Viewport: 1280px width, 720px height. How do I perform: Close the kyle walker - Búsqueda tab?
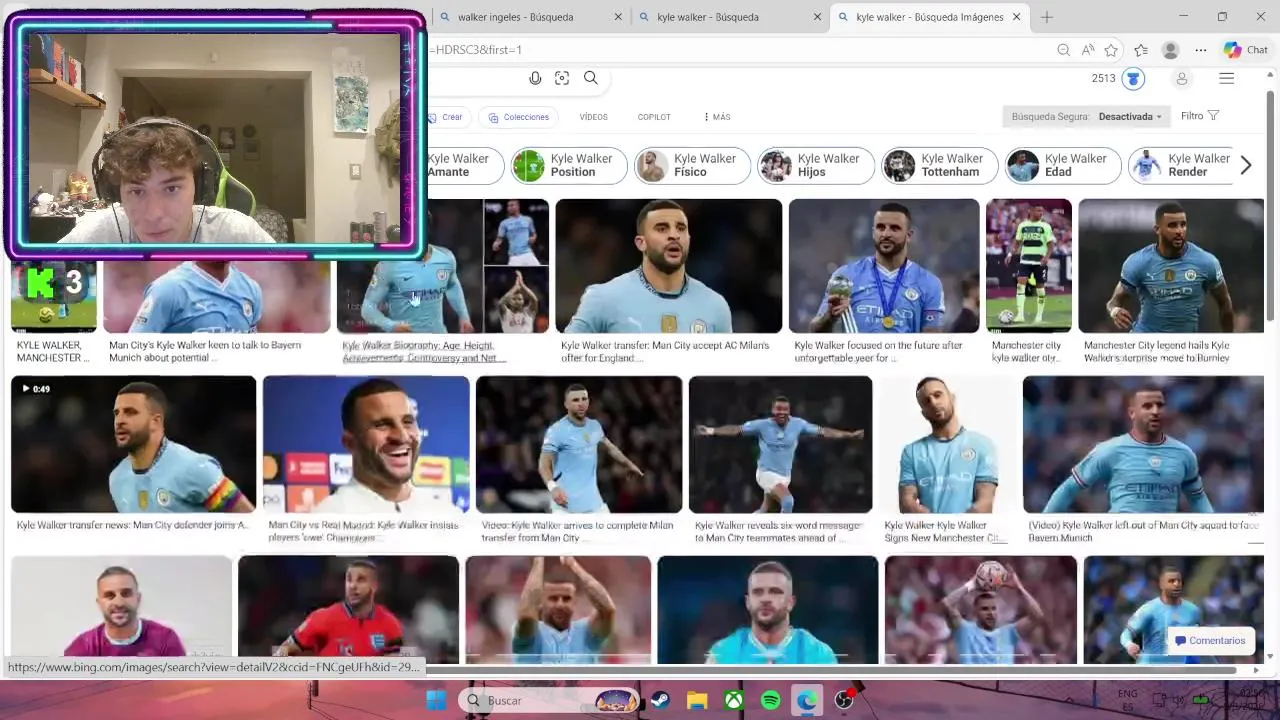[817, 17]
